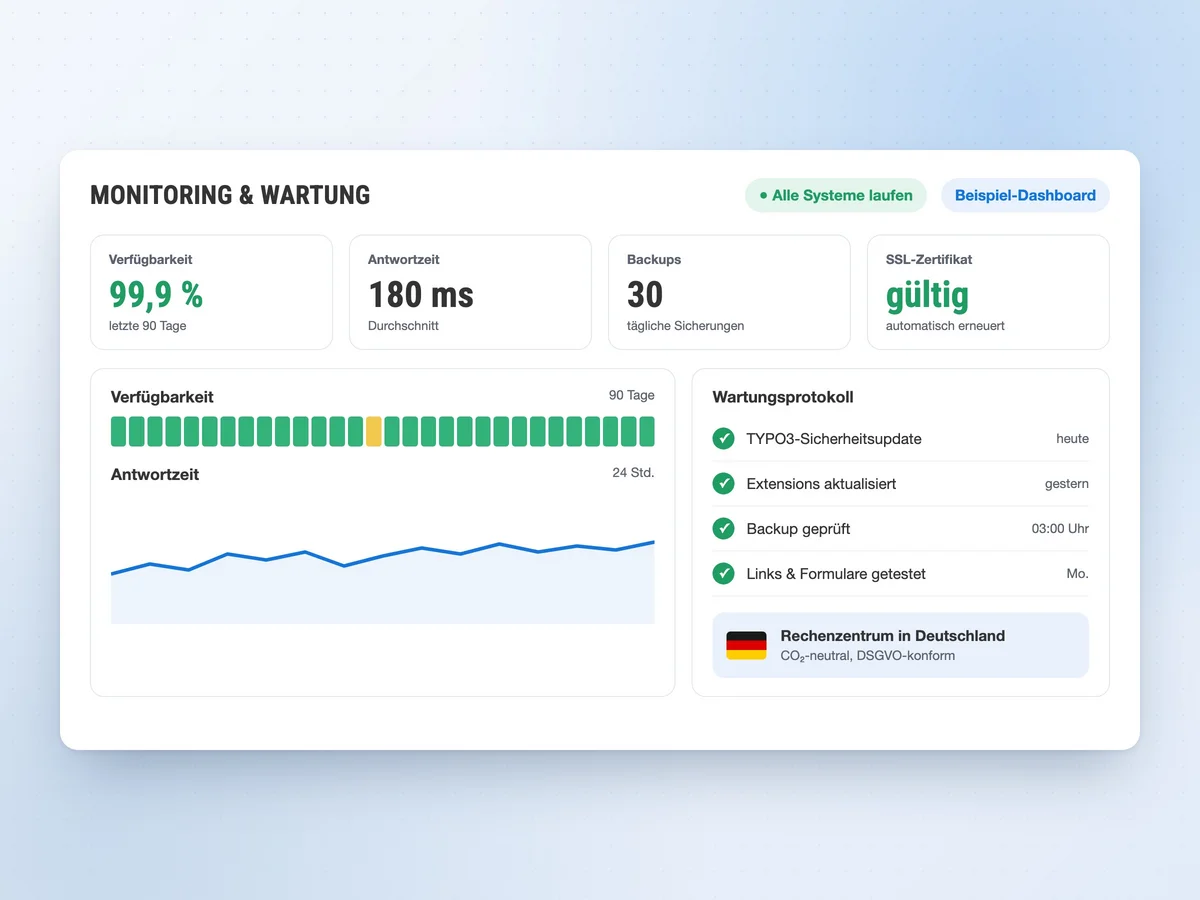Click the 03:00 Uhr timestamp

point(1060,529)
